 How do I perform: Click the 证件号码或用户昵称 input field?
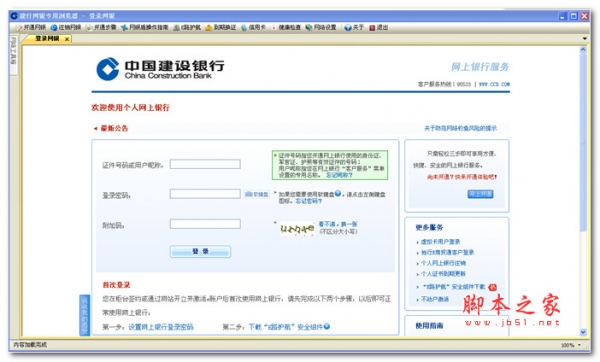tap(205, 164)
